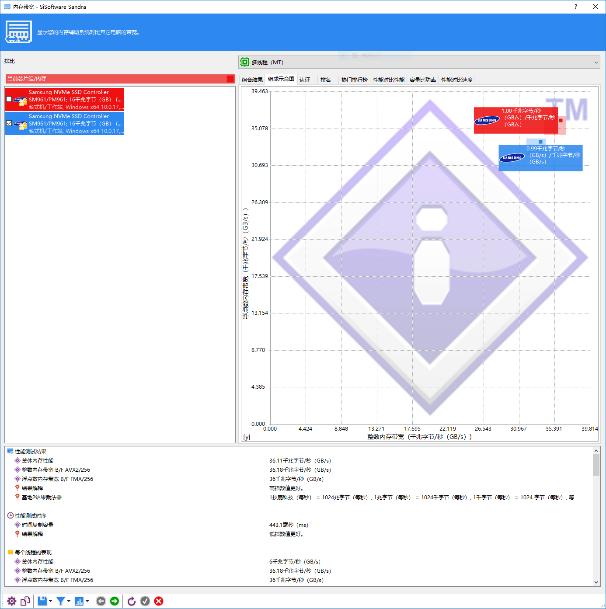Screen dimensions: 606x609
Task: Select the 443.1 ms timing value
Action: [x=289, y=525]
